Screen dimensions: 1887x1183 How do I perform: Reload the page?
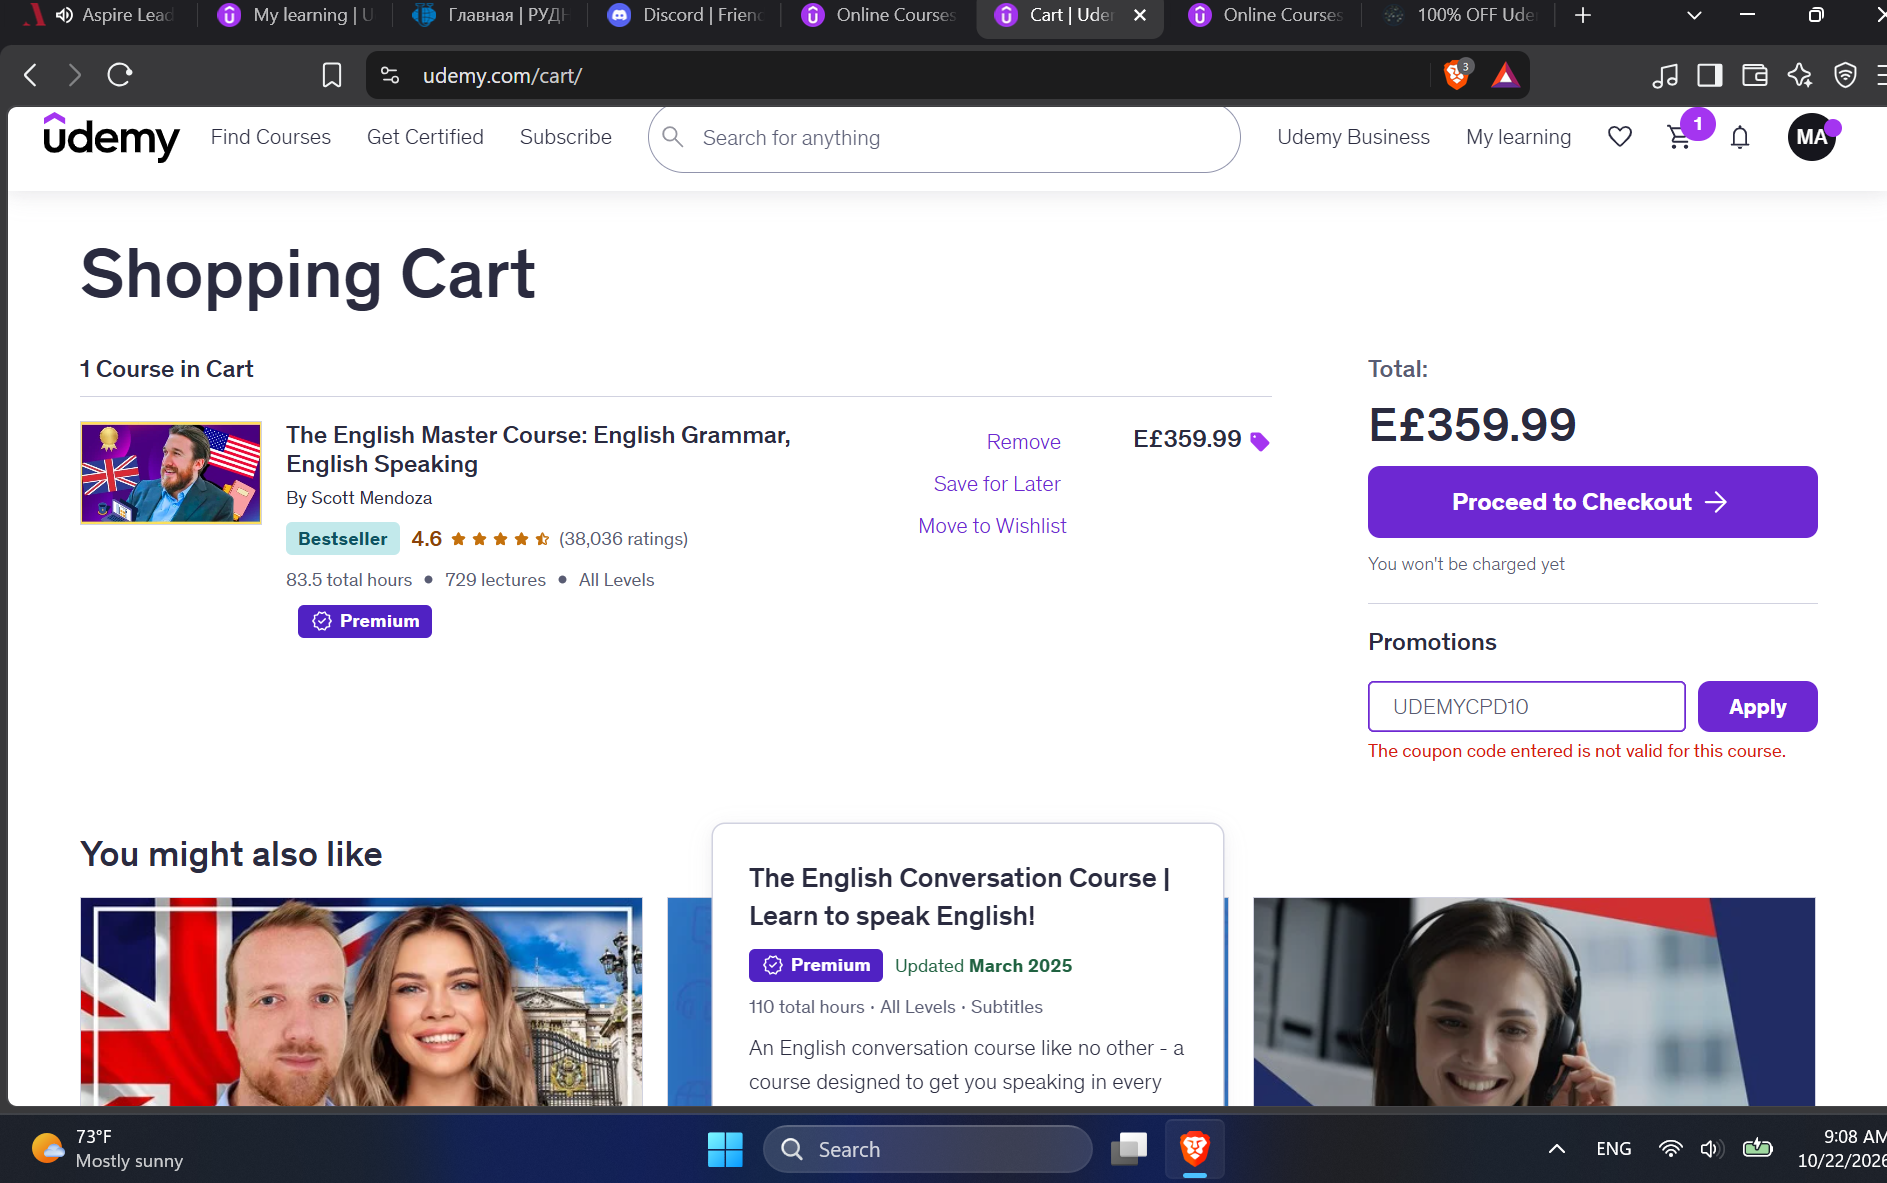click(x=120, y=75)
